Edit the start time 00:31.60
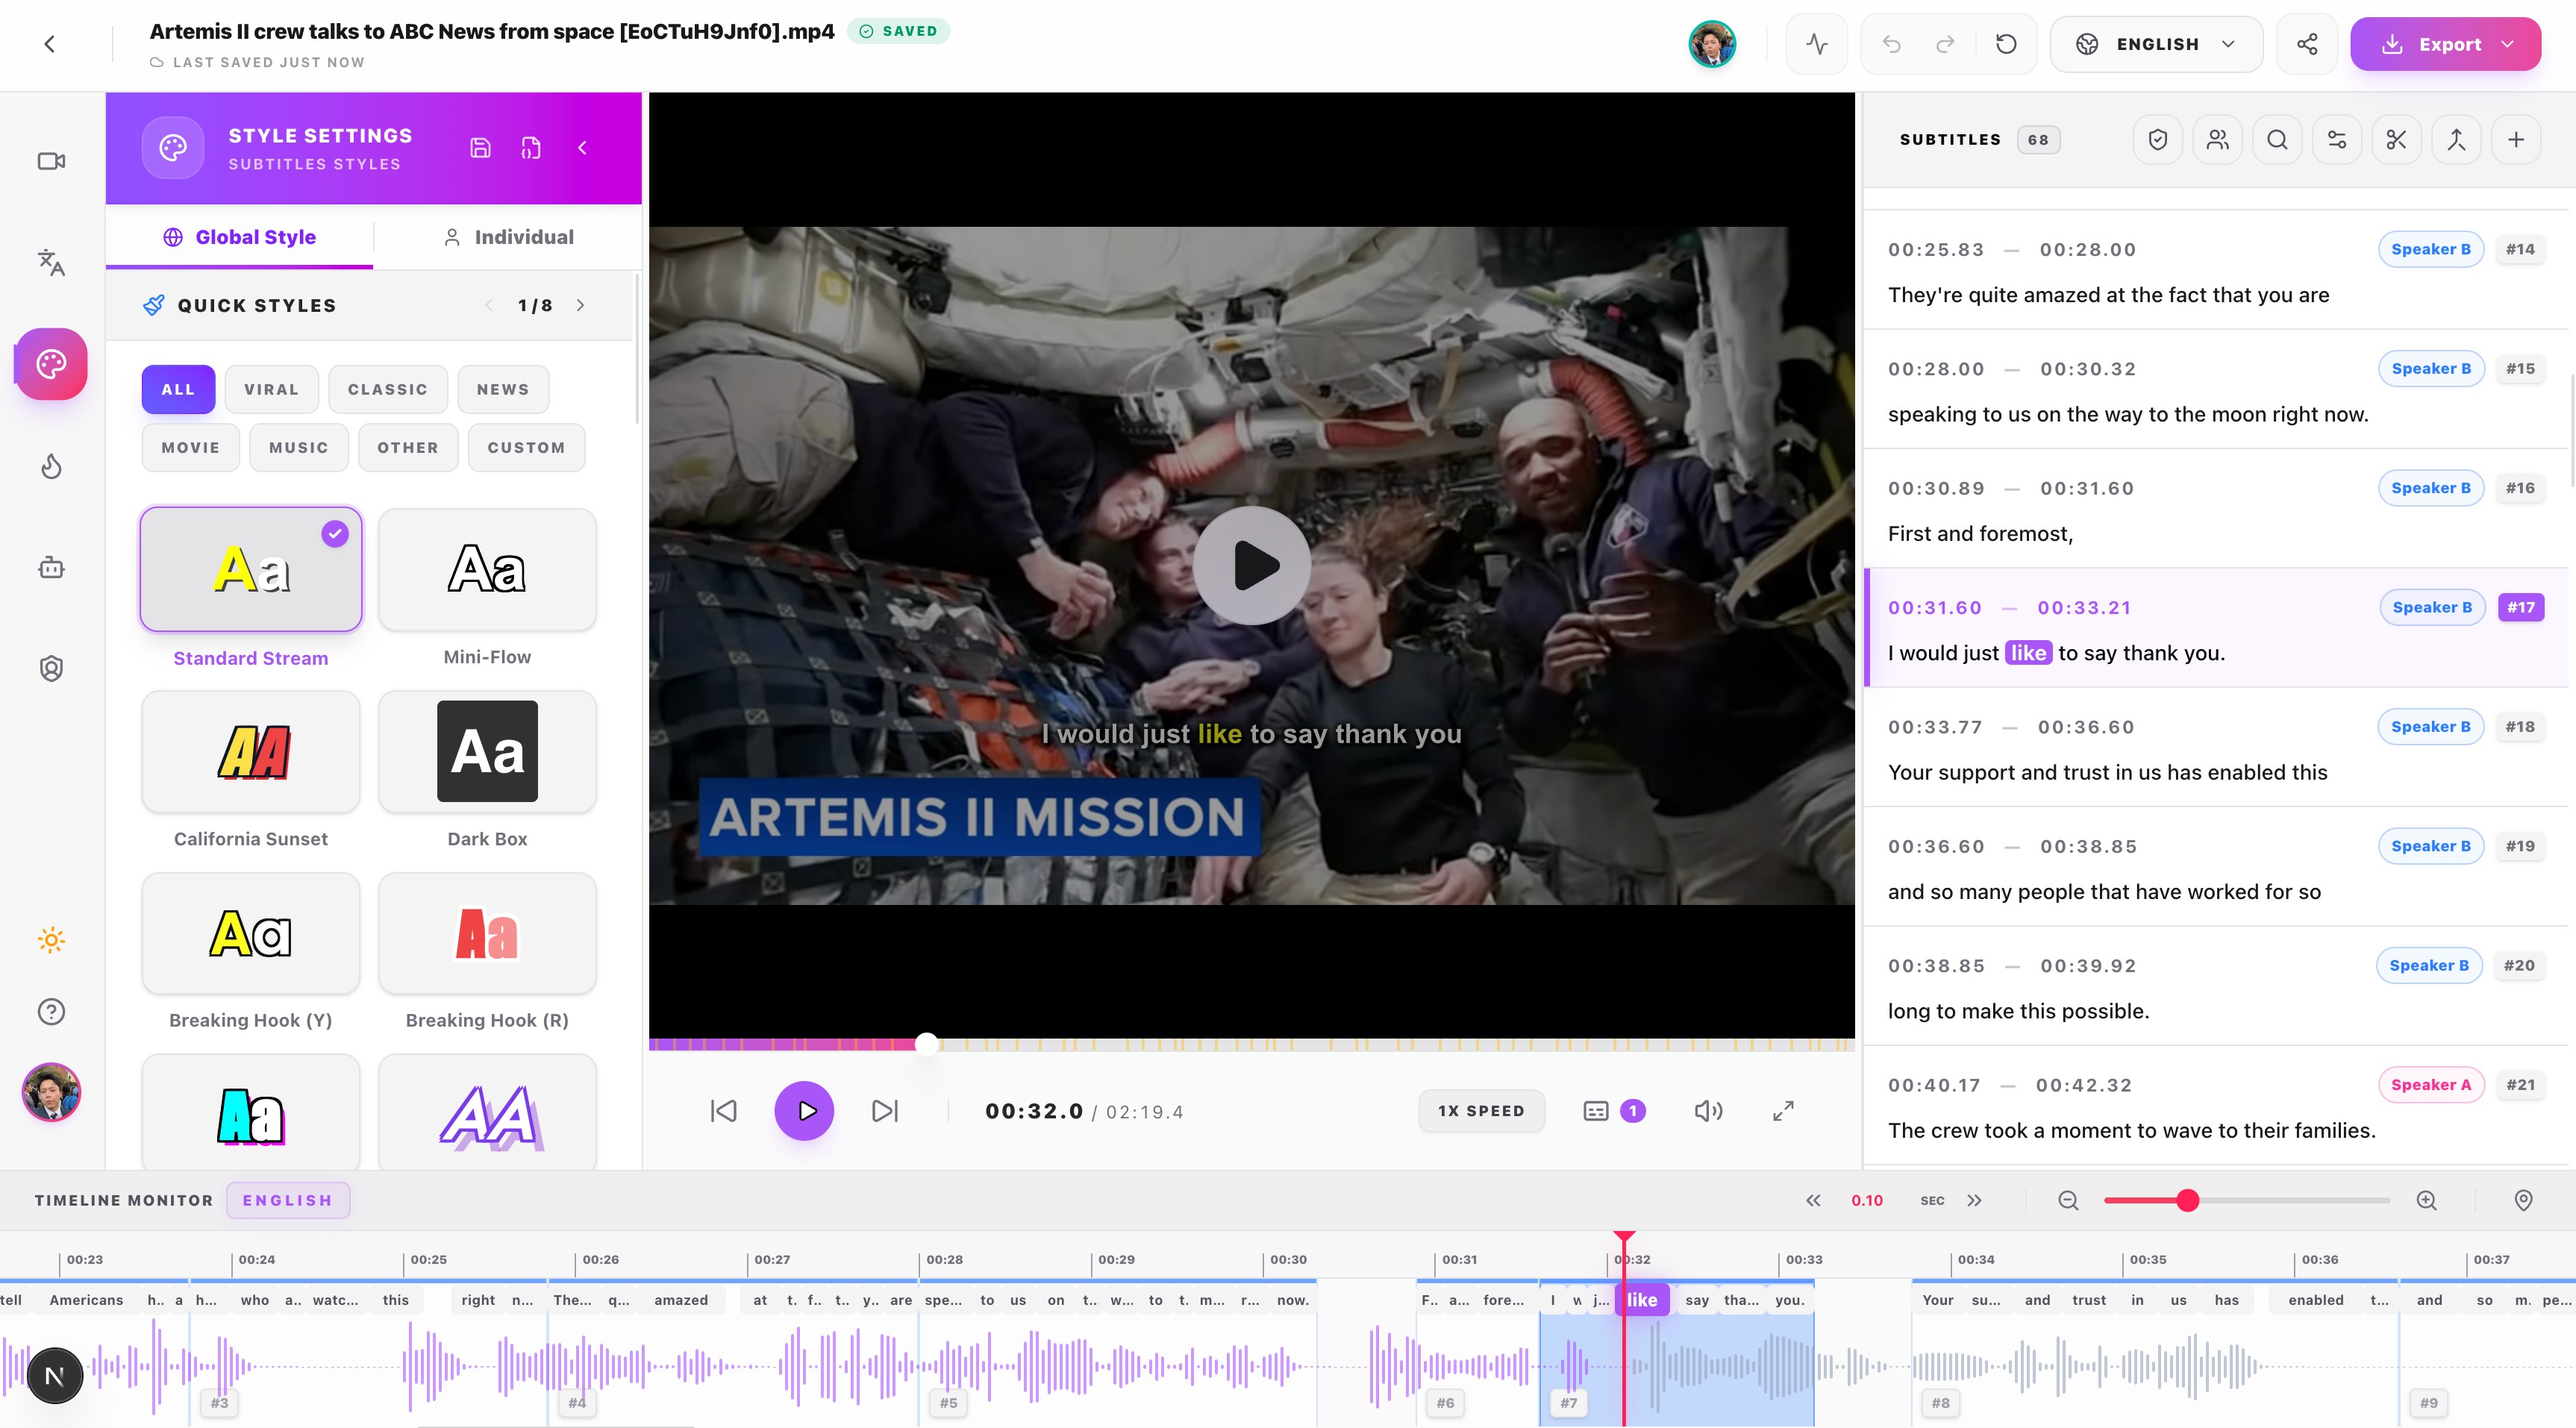The height and width of the screenshot is (1428, 2576). coord(1935,608)
